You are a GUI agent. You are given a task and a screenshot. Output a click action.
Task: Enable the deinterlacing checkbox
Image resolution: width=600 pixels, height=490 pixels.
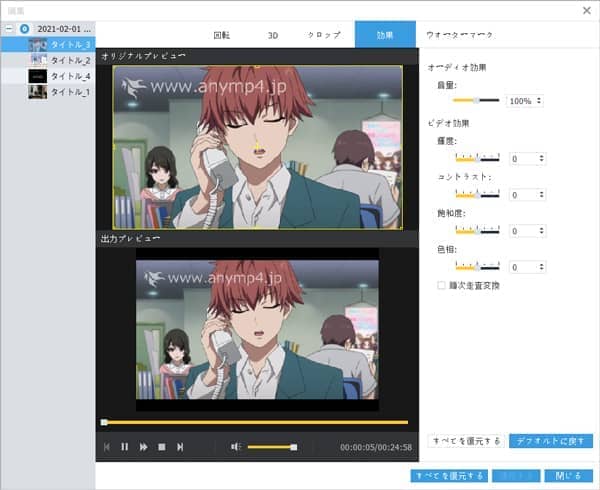pyautogui.click(x=441, y=285)
